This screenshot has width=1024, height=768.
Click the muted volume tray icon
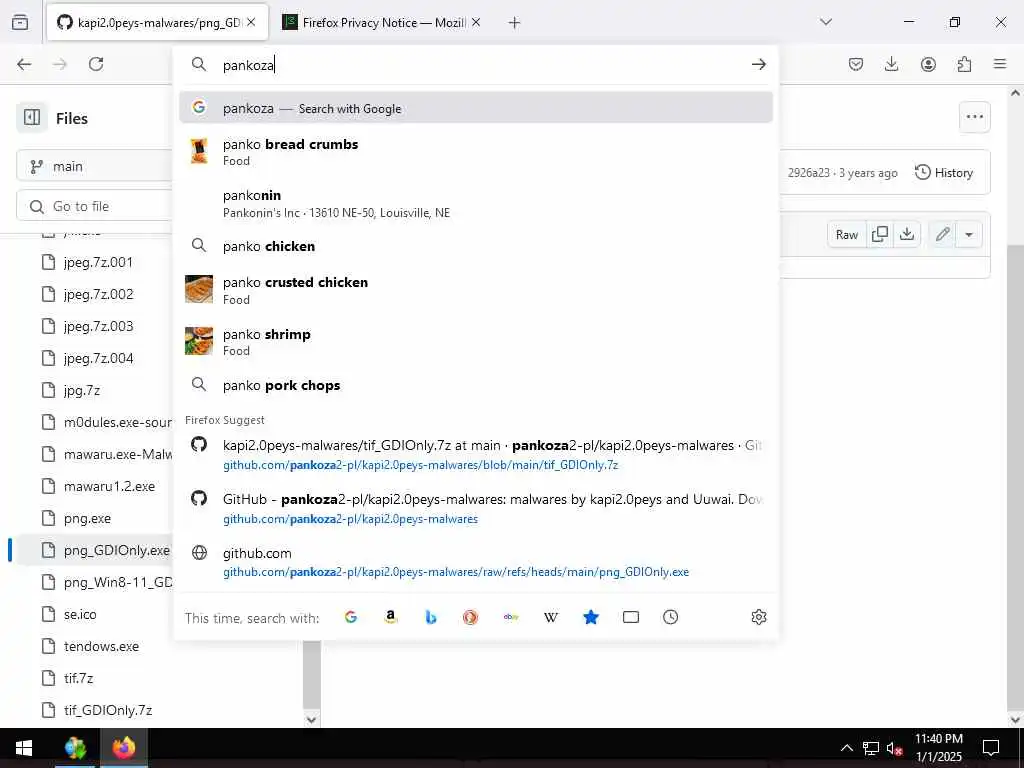[894, 748]
